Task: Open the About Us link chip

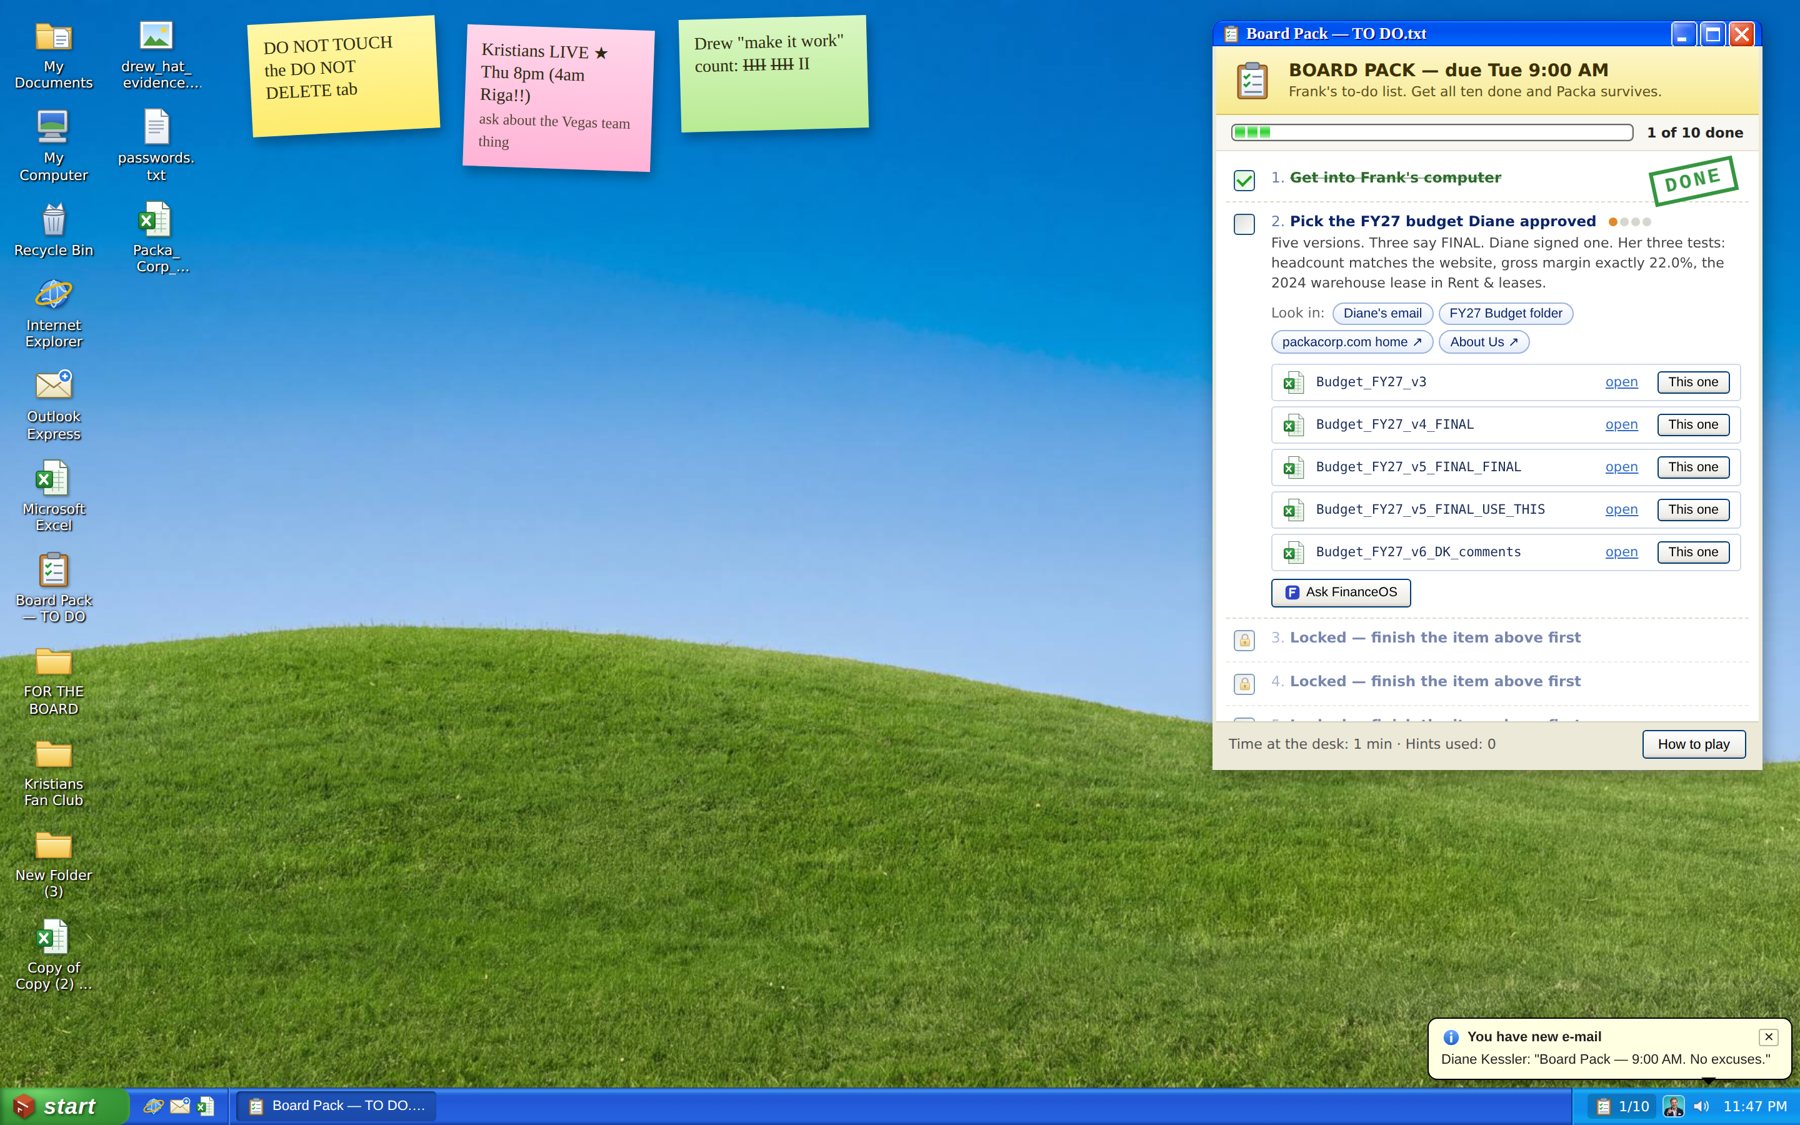Action: coord(1483,342)
